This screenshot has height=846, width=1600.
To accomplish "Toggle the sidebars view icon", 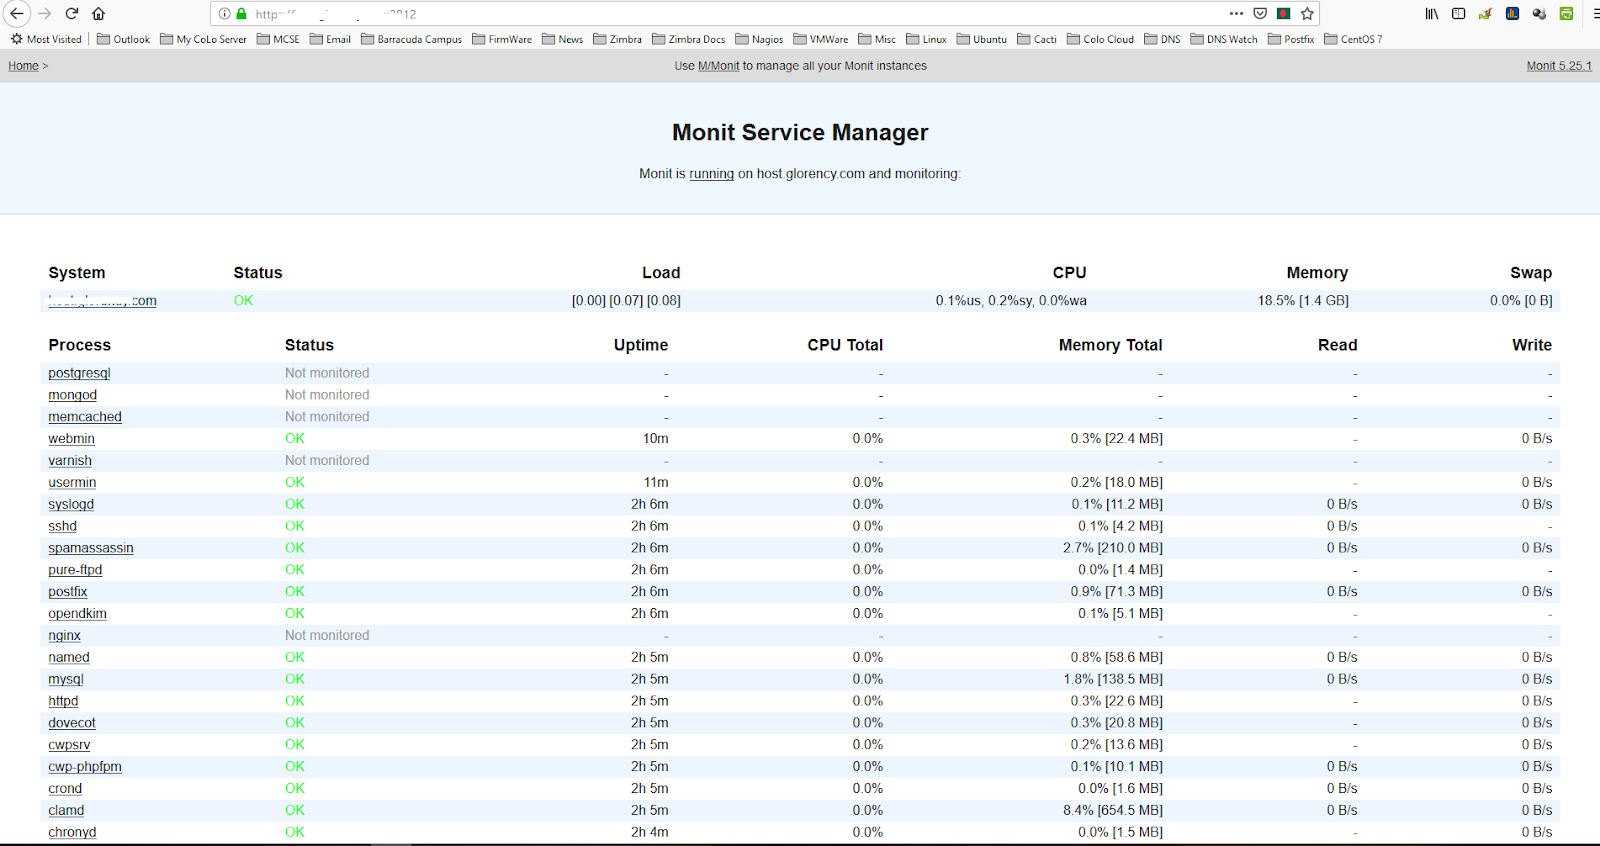I will coord(1458,13).
